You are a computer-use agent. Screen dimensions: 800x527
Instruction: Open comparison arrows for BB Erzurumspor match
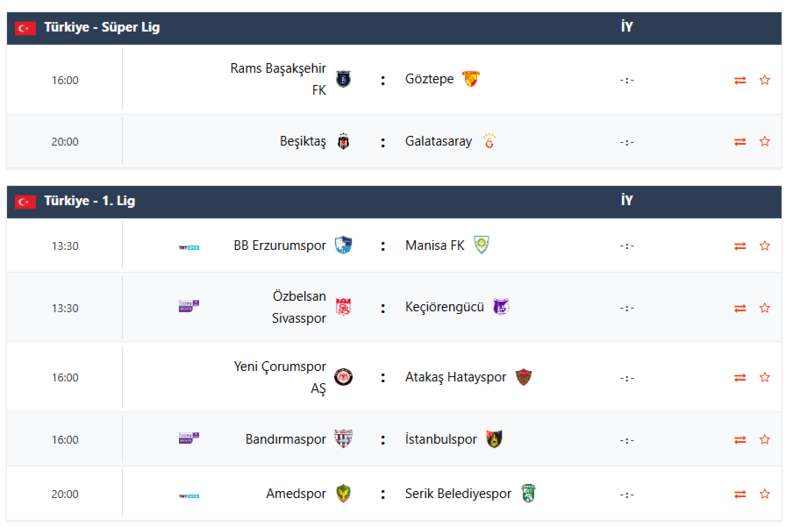[740, 246]
